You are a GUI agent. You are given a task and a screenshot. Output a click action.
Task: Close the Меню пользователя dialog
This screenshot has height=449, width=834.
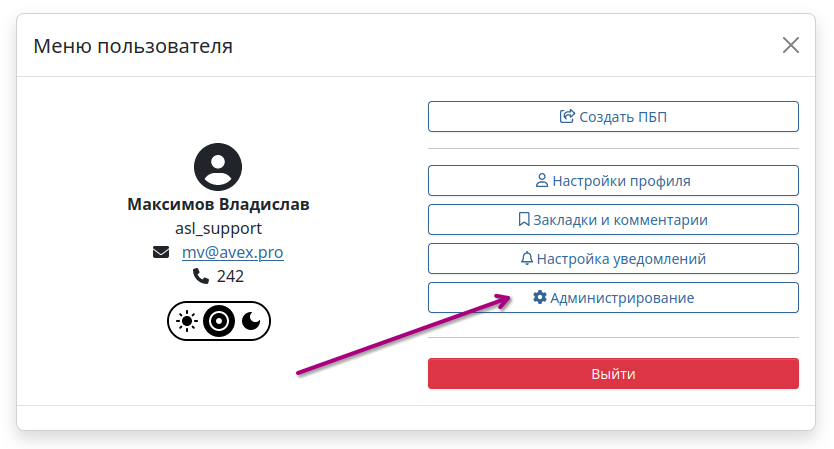791,45
